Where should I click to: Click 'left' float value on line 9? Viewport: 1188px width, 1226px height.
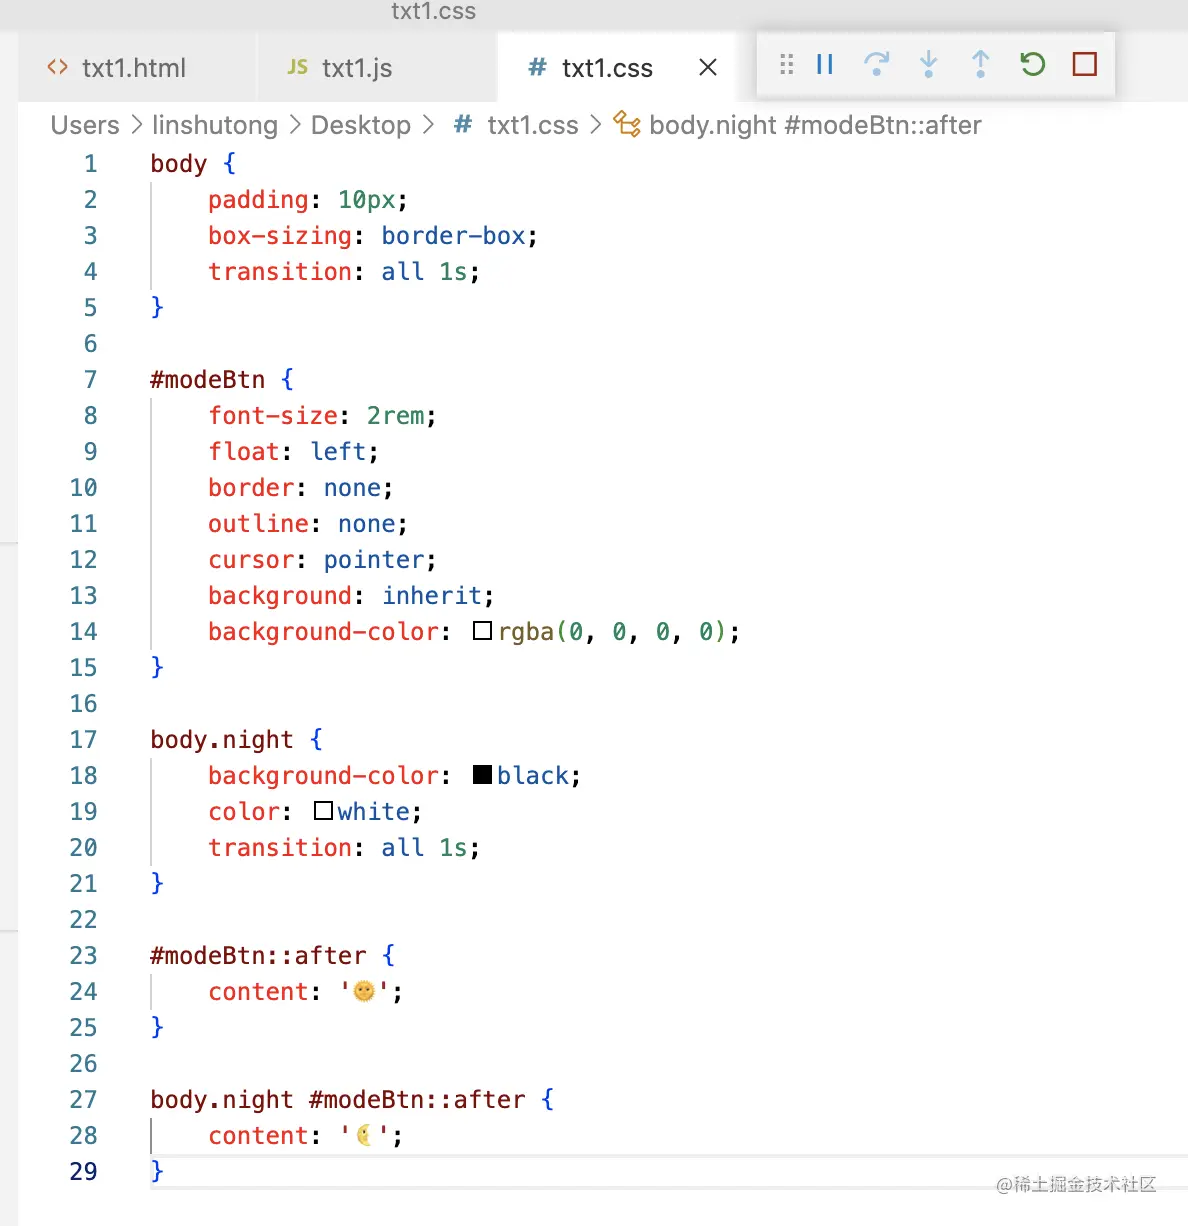(337, 452)
